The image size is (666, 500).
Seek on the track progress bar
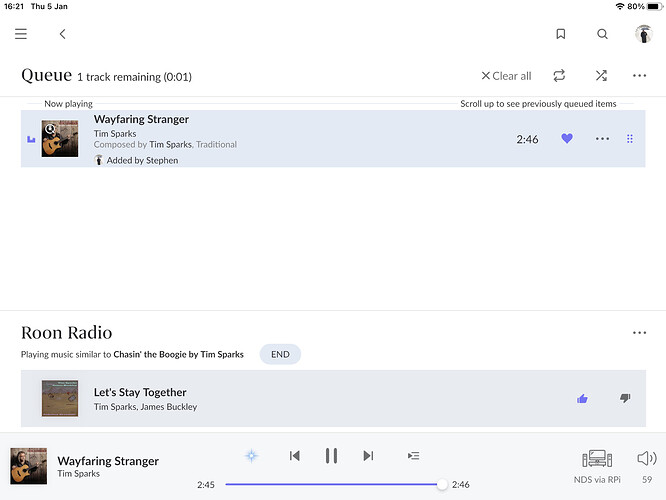click(x=334, y=484)
